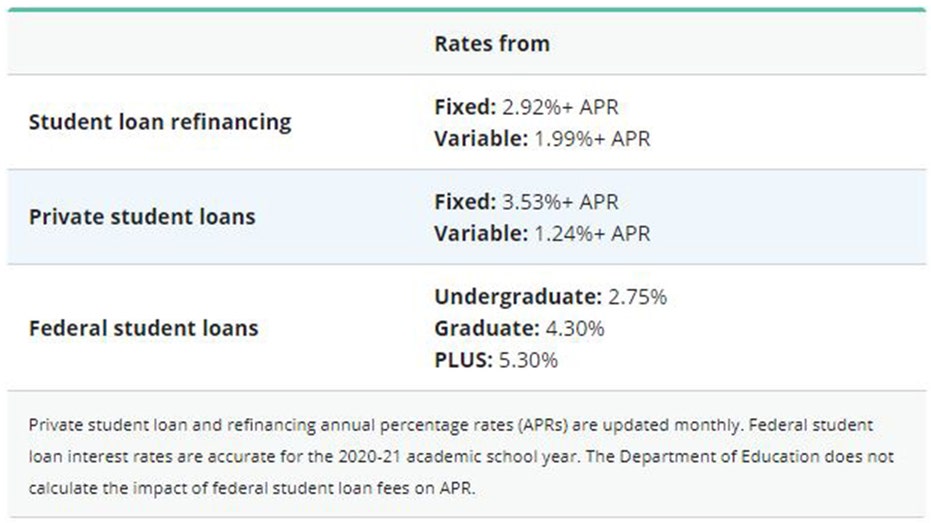The height and width of the screenshot is (523, 931).
Task: Click the bold 'Graduate:' label
Action: coord(487,328)
